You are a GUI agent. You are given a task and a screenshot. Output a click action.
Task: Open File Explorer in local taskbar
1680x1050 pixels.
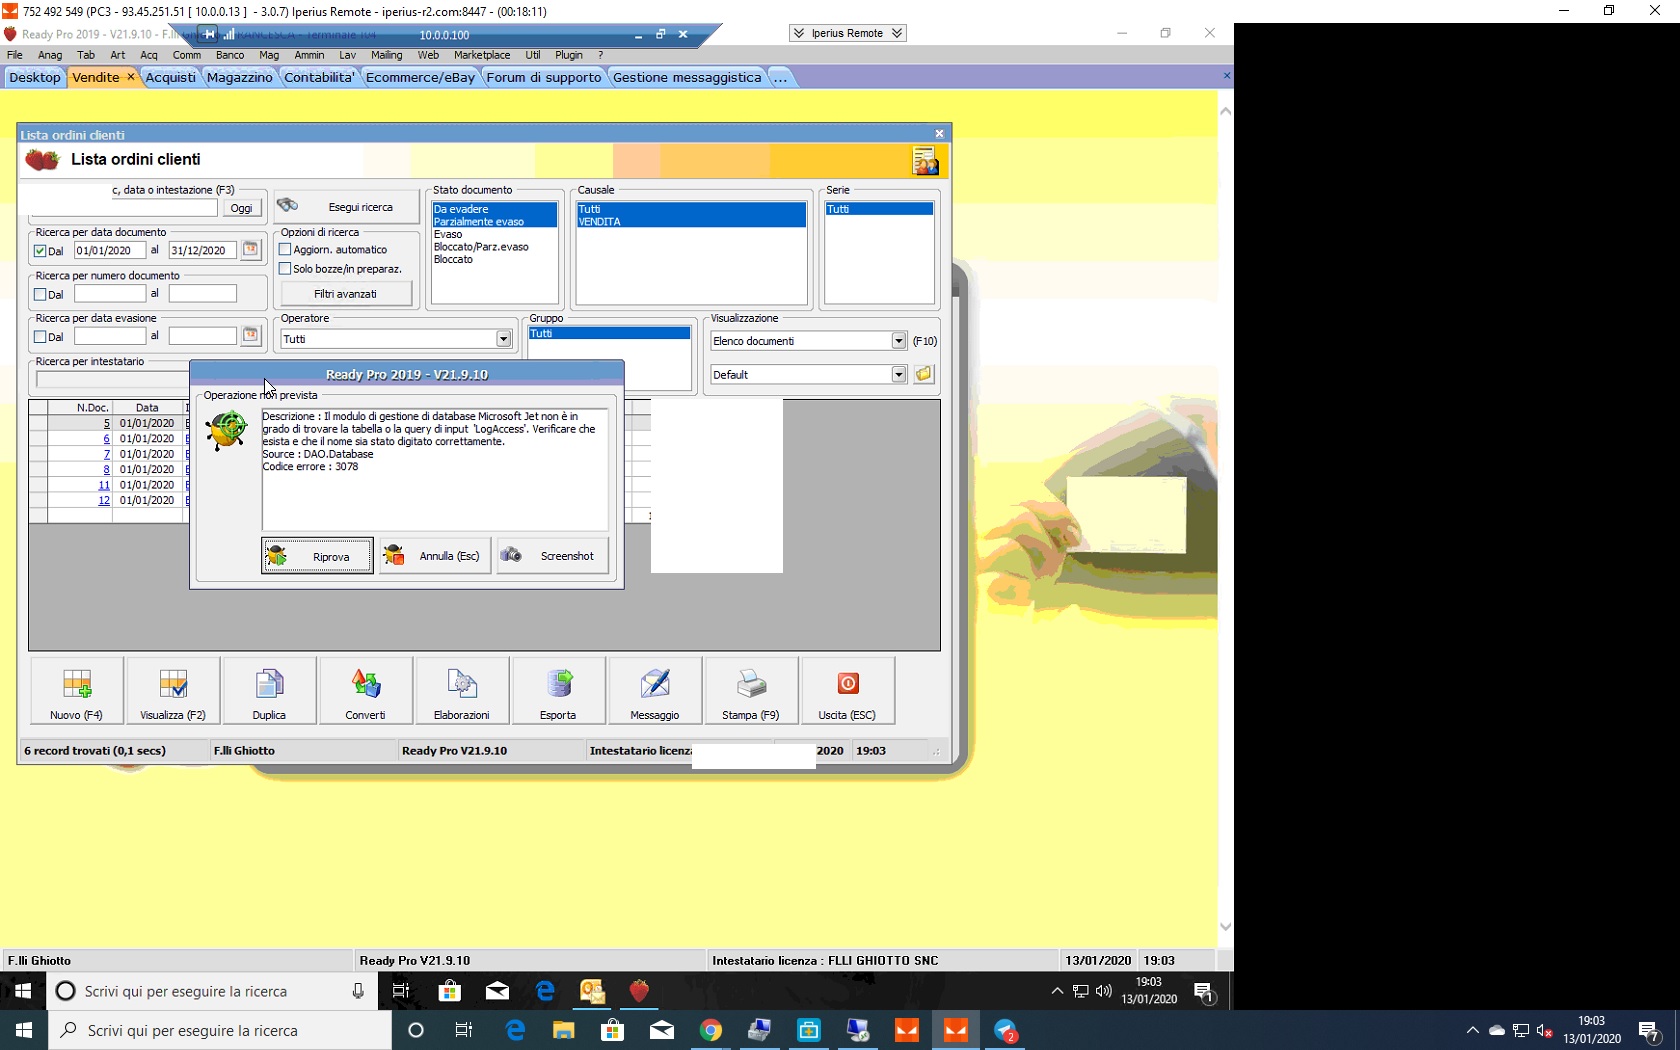[x=564, y=1030]
